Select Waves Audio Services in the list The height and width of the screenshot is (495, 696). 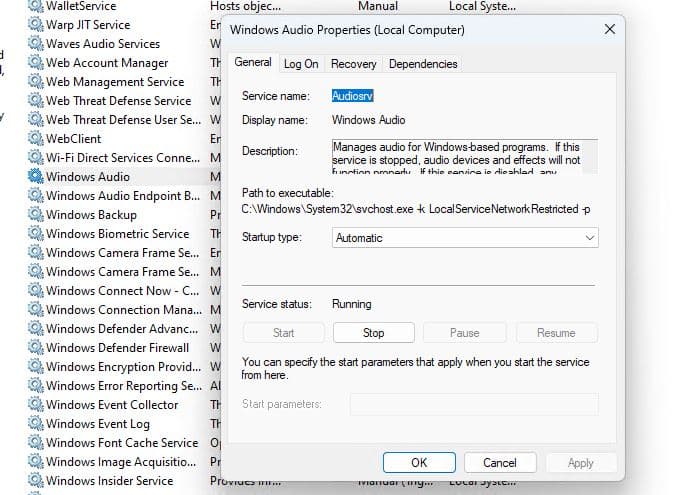pos(103,44)
